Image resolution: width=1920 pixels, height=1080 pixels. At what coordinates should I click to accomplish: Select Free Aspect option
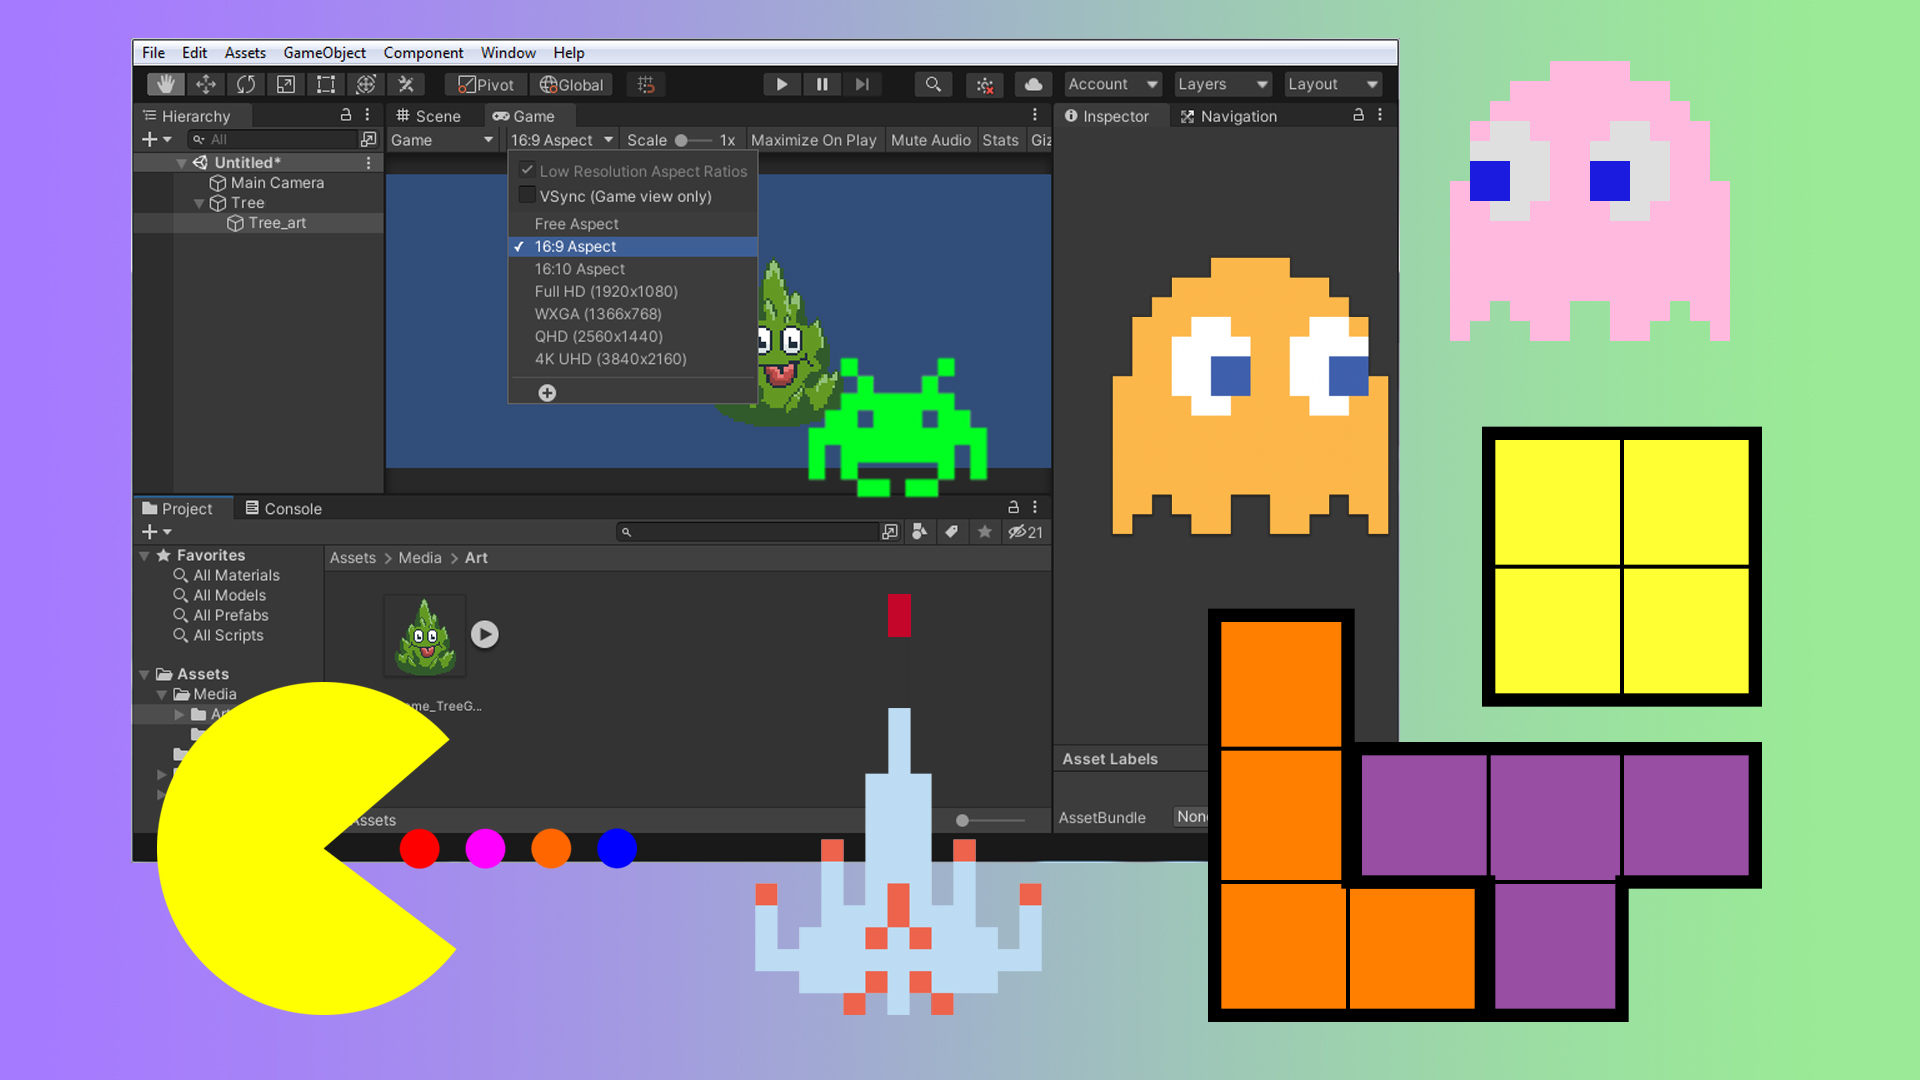pyautogui.click(x=633, y=224)
